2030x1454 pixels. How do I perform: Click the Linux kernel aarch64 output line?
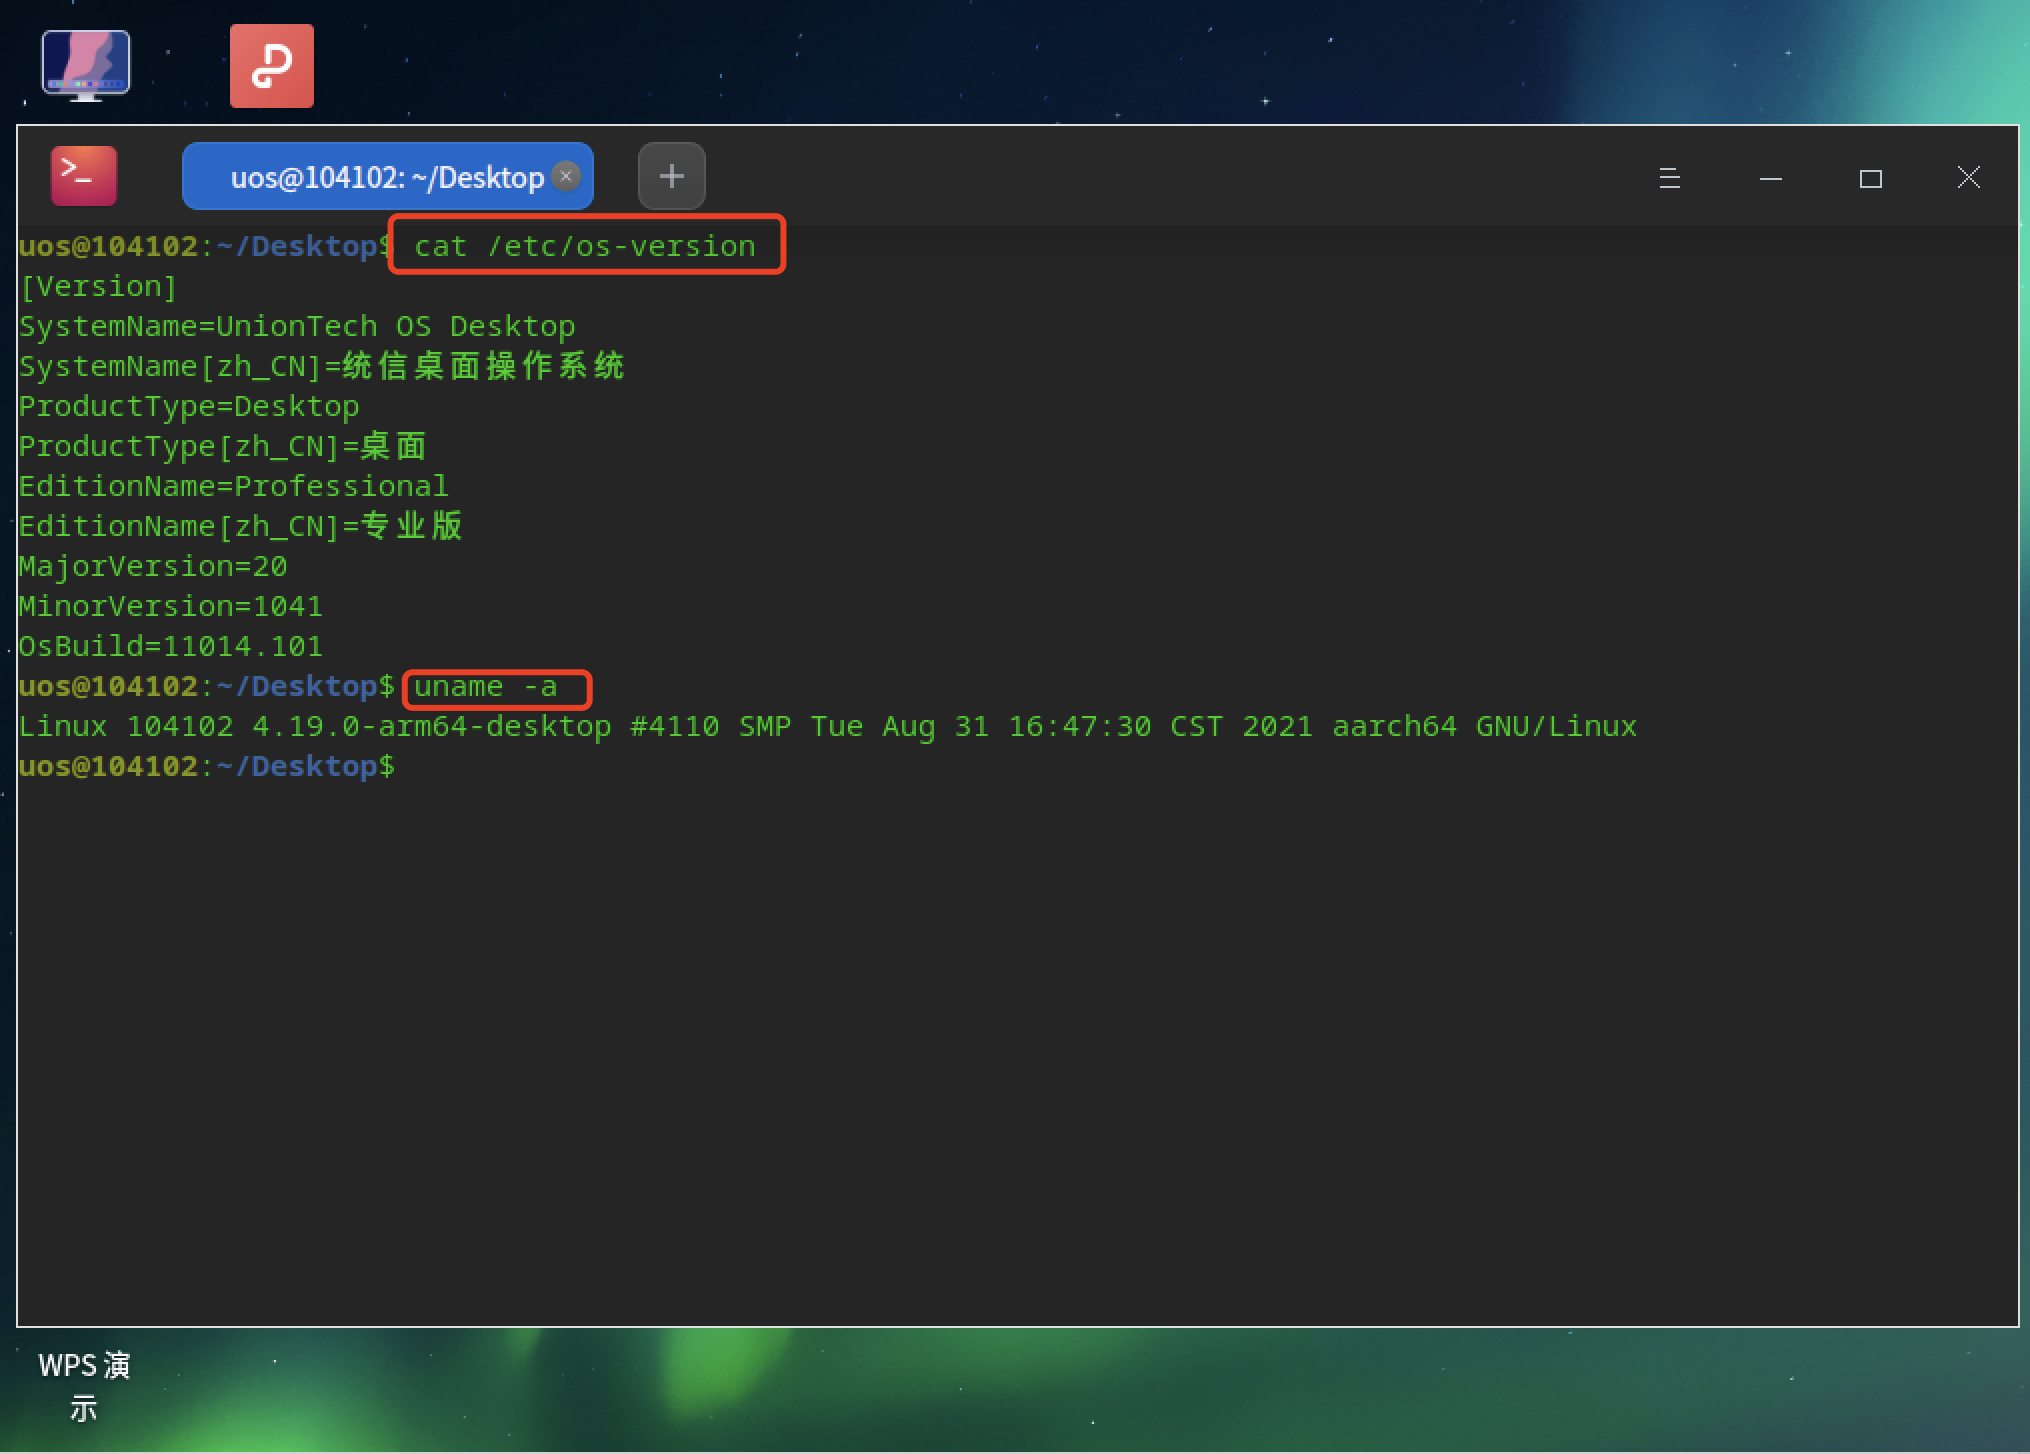827,727
